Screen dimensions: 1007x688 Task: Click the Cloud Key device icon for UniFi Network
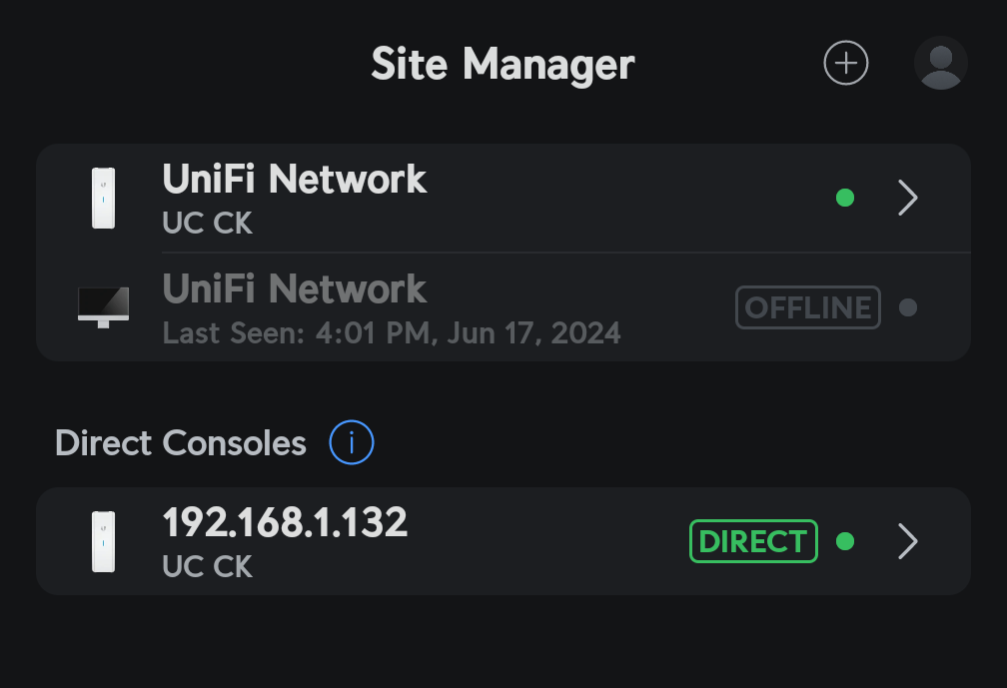pos(103,198)
